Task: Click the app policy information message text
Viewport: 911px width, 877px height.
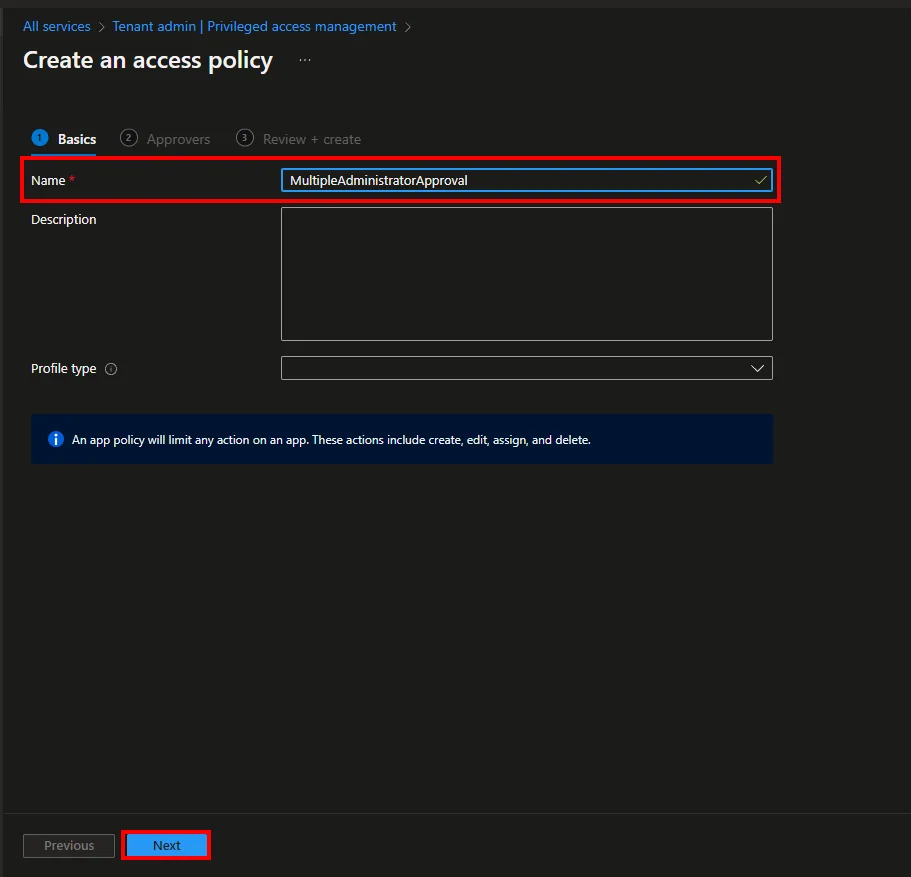Action: (331, 440)
